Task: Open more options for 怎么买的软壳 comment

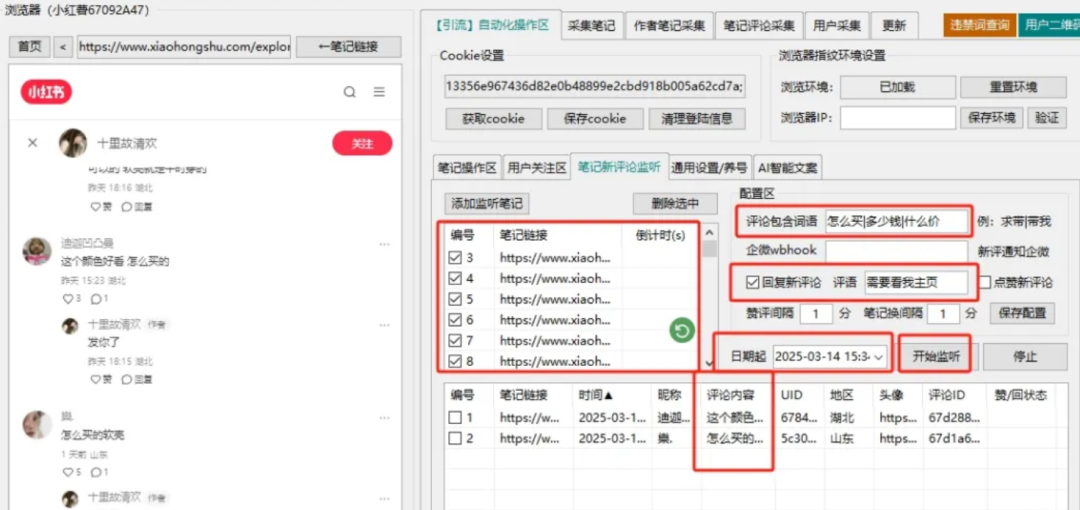Action: (384, 418)
